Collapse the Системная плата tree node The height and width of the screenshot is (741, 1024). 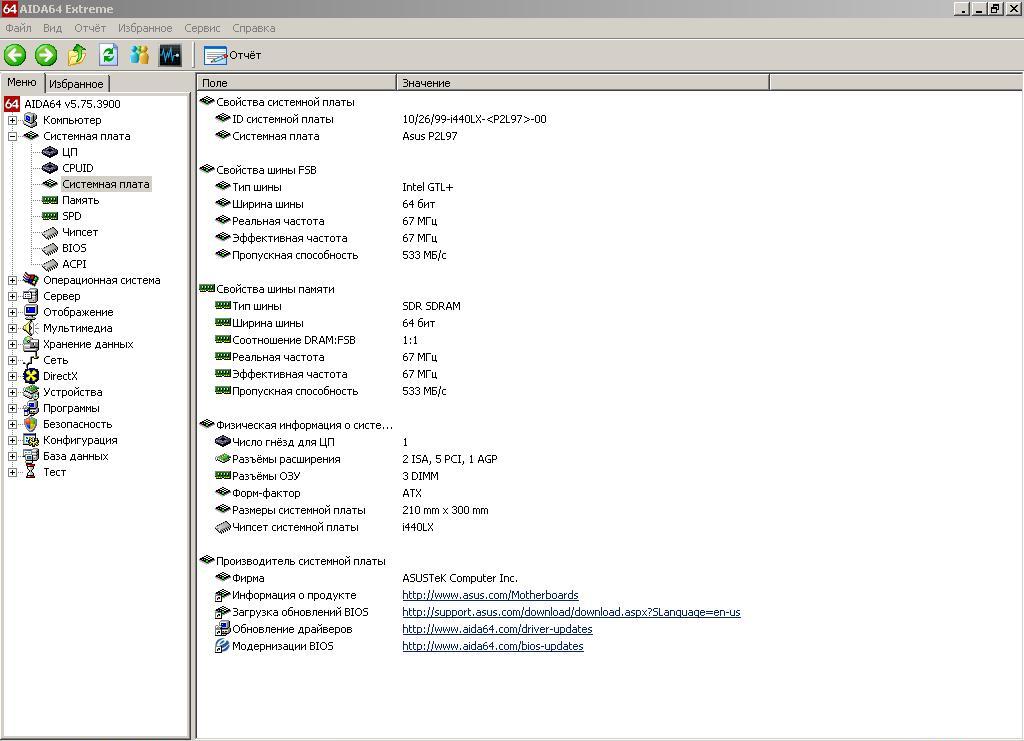12,136
